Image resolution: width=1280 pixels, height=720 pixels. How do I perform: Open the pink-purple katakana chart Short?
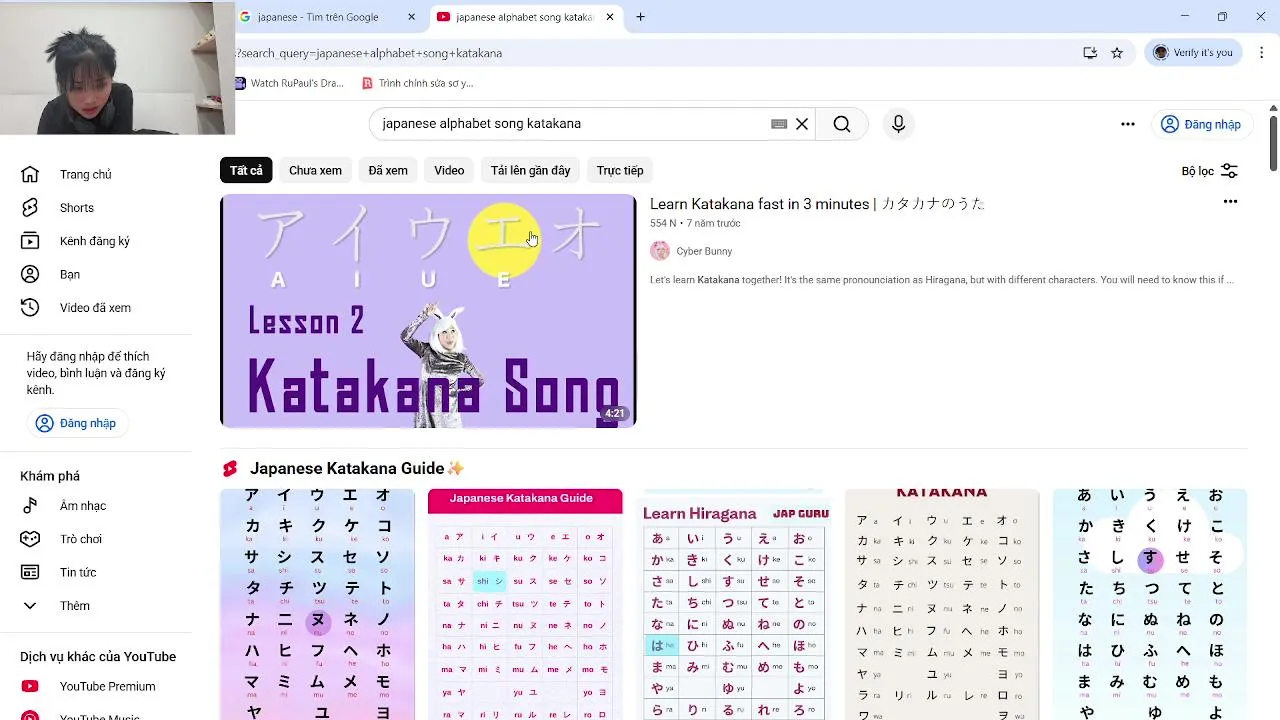point(318,604)
